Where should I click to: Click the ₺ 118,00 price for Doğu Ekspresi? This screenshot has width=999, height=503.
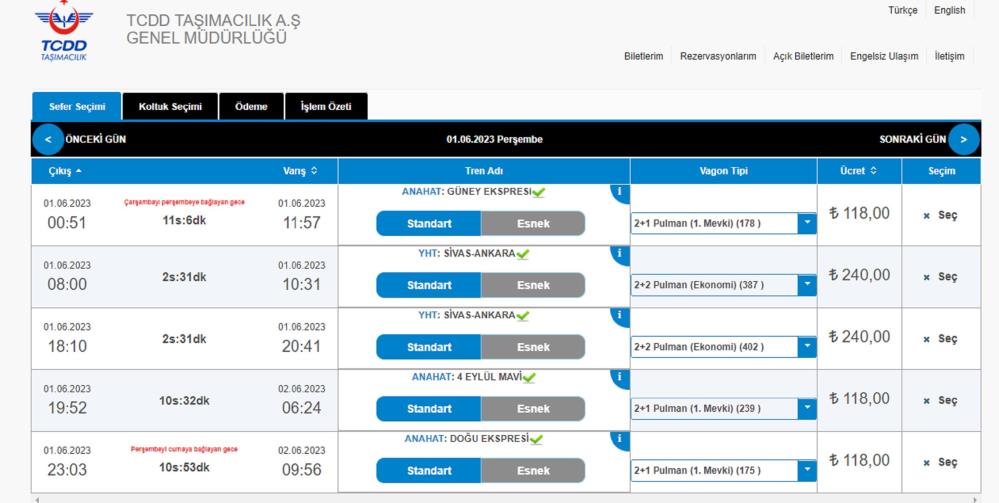pyautogui.click(x=859, y=460)
